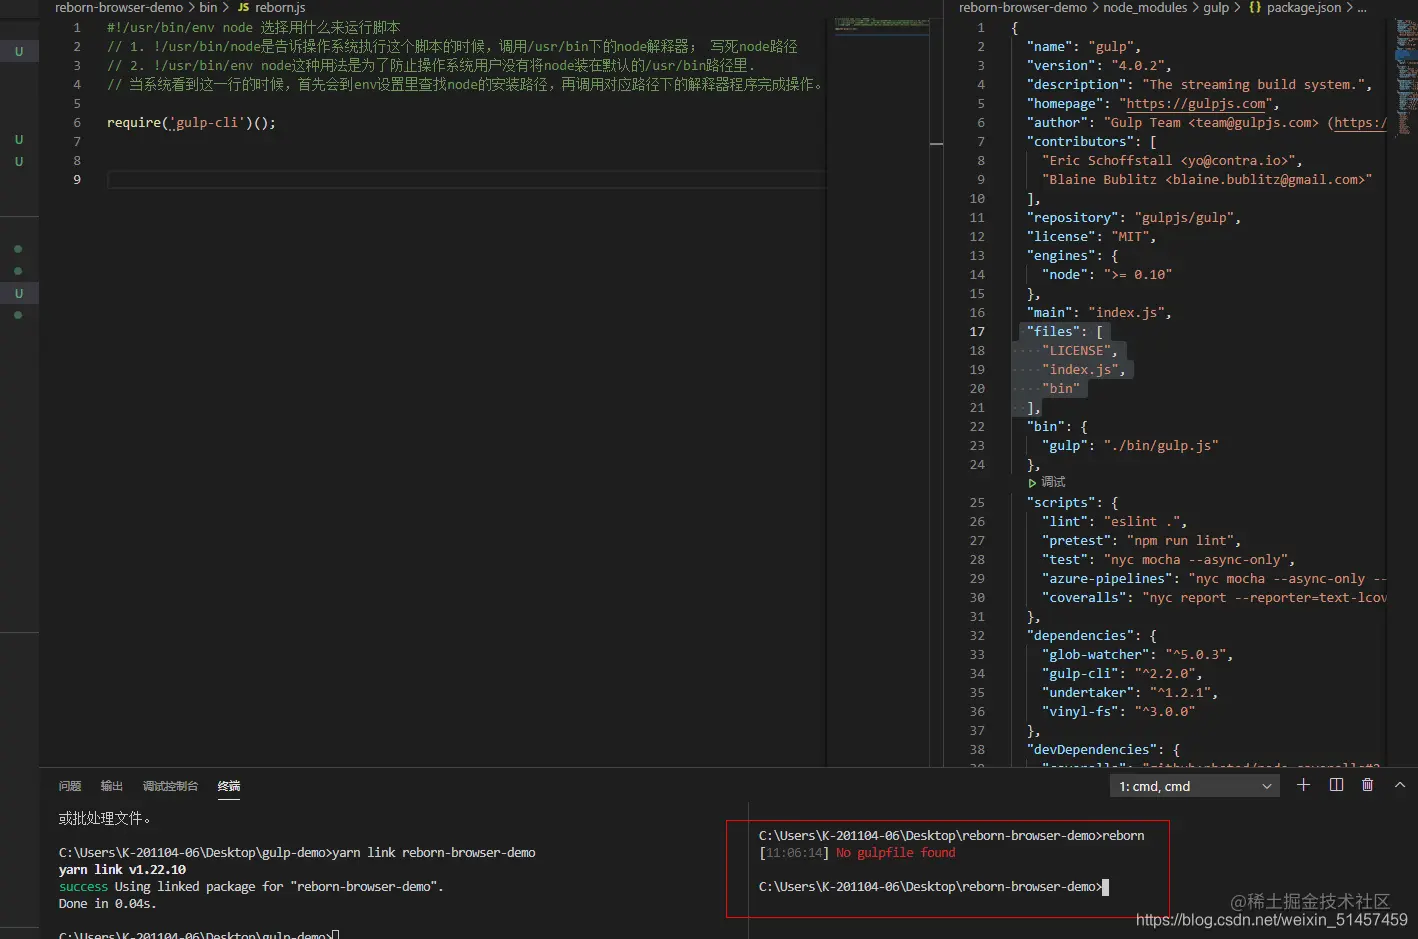Screen dimensions: 1418x939
Task: Create a new terminal with plus icon
Action: [1303, 785]
